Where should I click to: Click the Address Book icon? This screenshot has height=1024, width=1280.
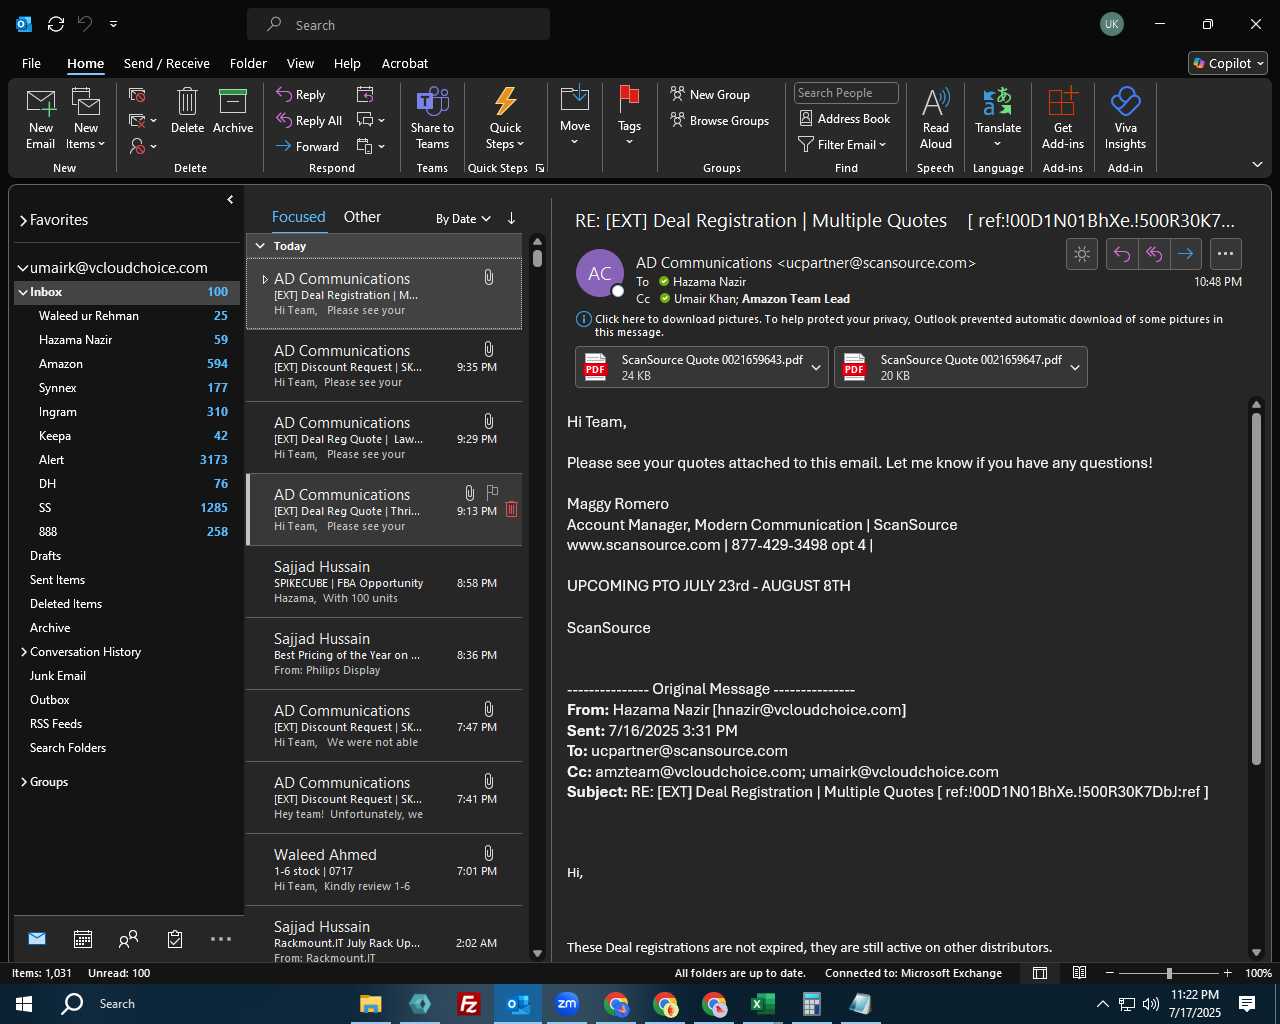806,118
